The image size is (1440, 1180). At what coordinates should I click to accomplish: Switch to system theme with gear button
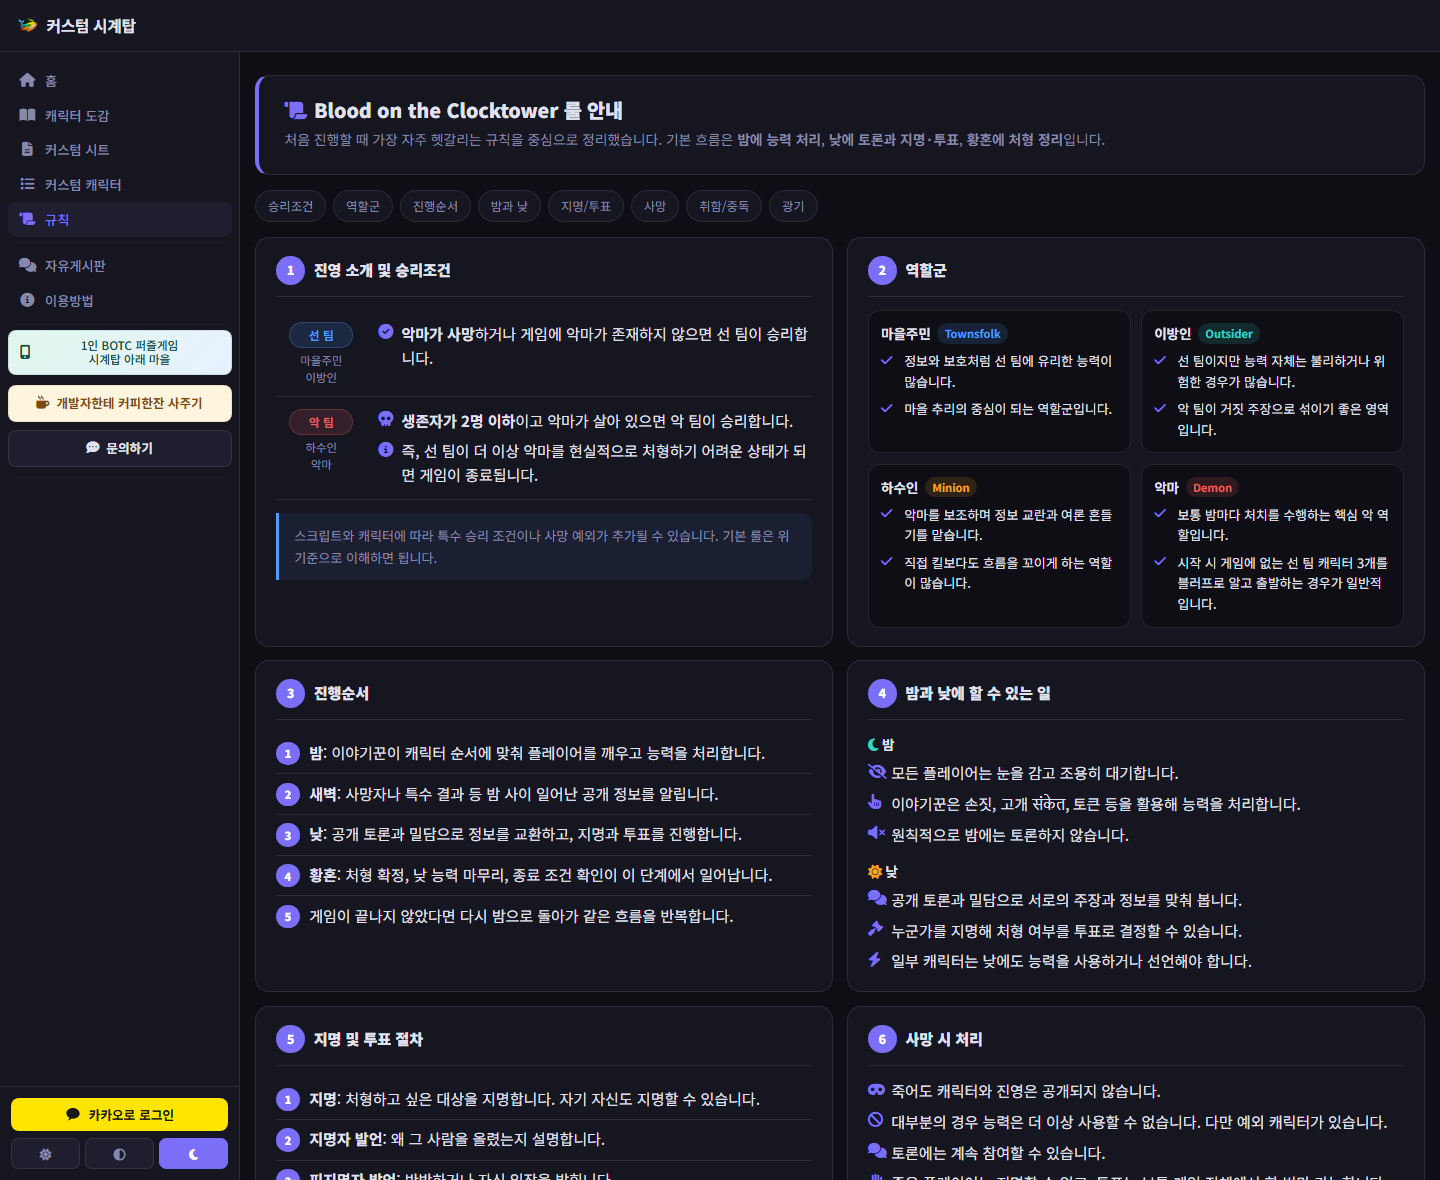click(x=45, y=1154)
